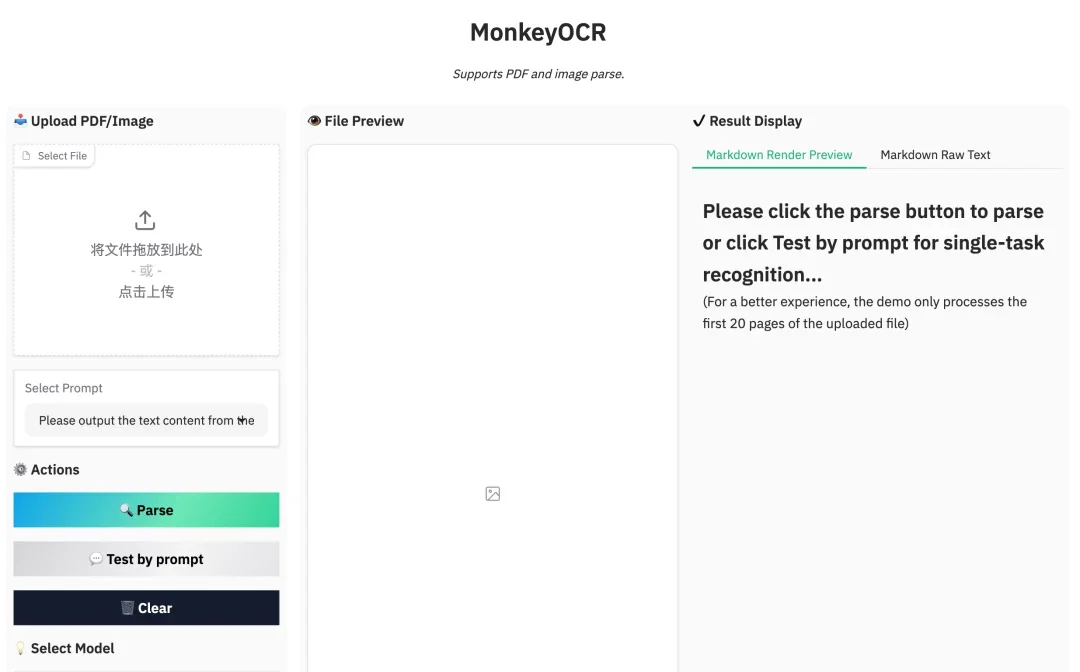Start parsing with the Parse button
Screen dimensions: 1080x672
pyautogui.click(x=146, y=510)
